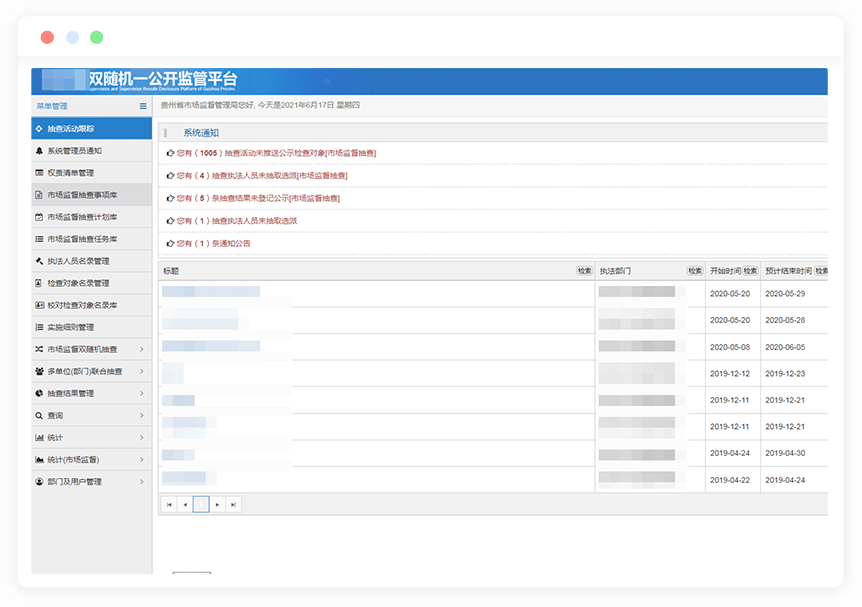Image resolution: width=862 pixels, height=607 pixels.
Task: Expand the 统计(市场监督) submenu arrow
Action: click(142, 459)
